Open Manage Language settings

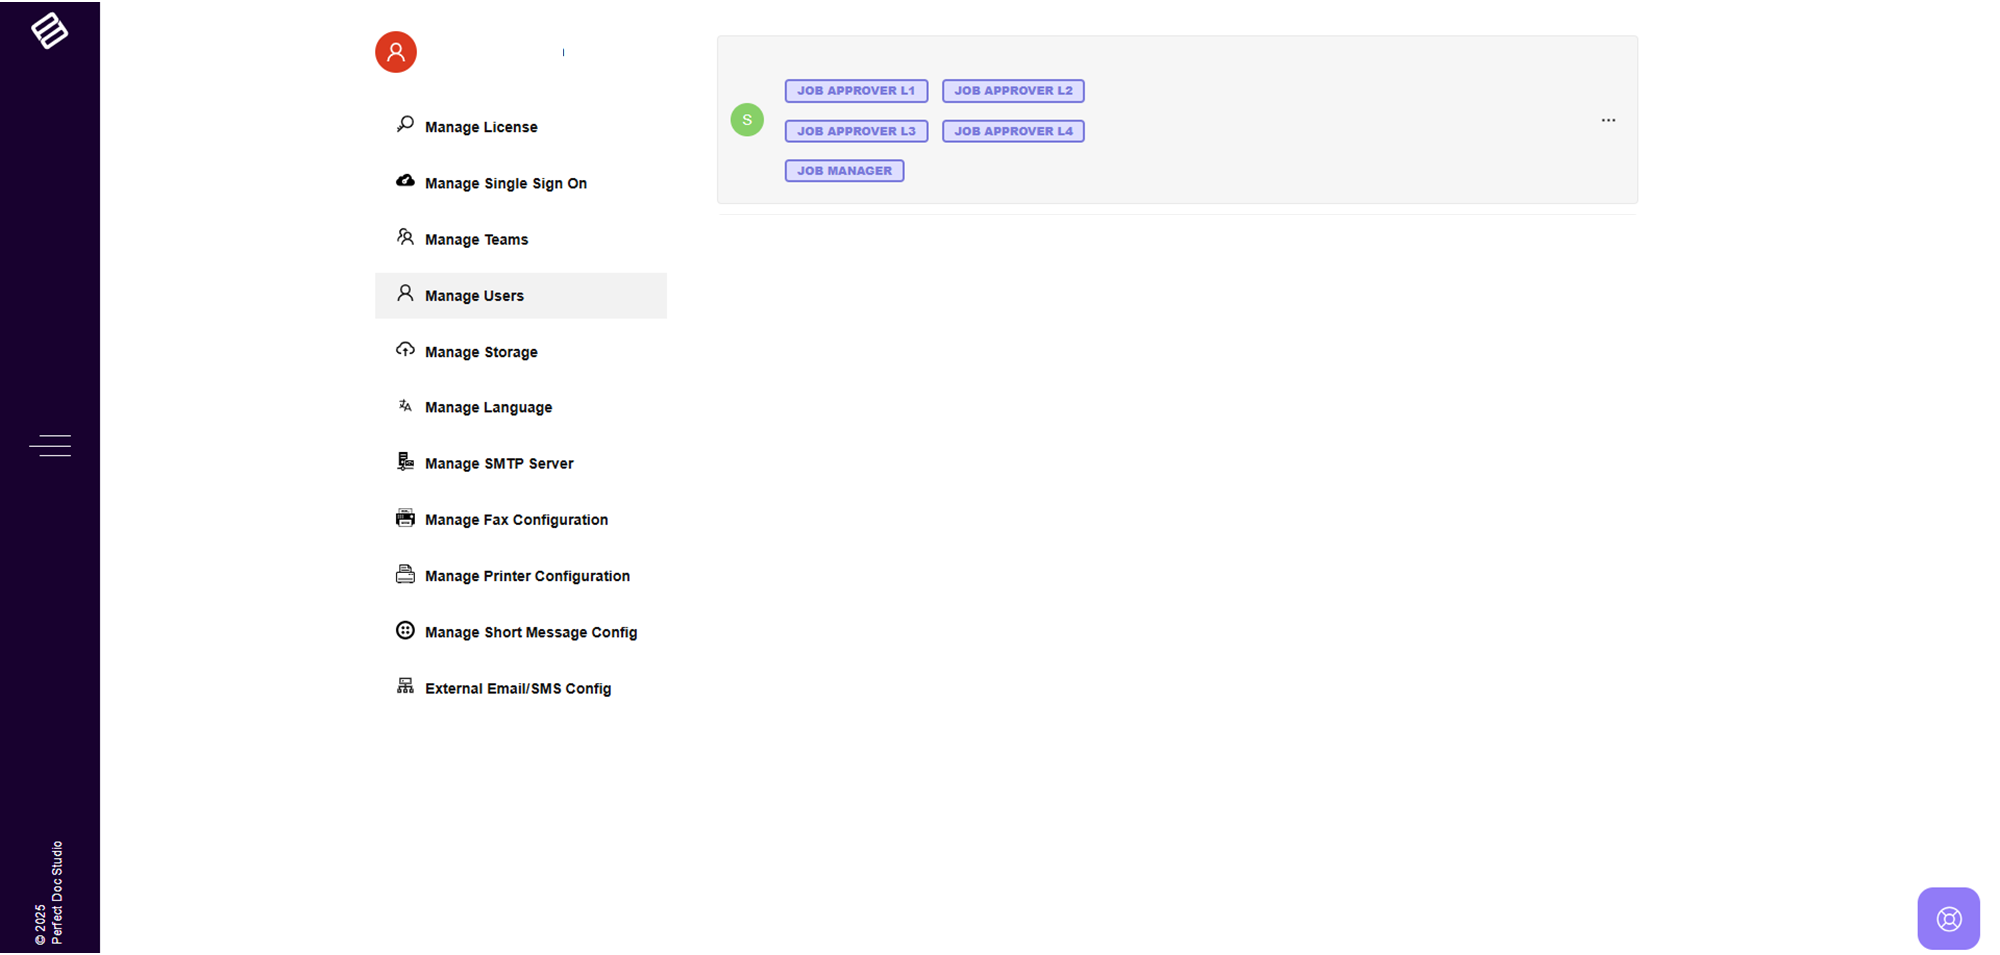(488, 408)
